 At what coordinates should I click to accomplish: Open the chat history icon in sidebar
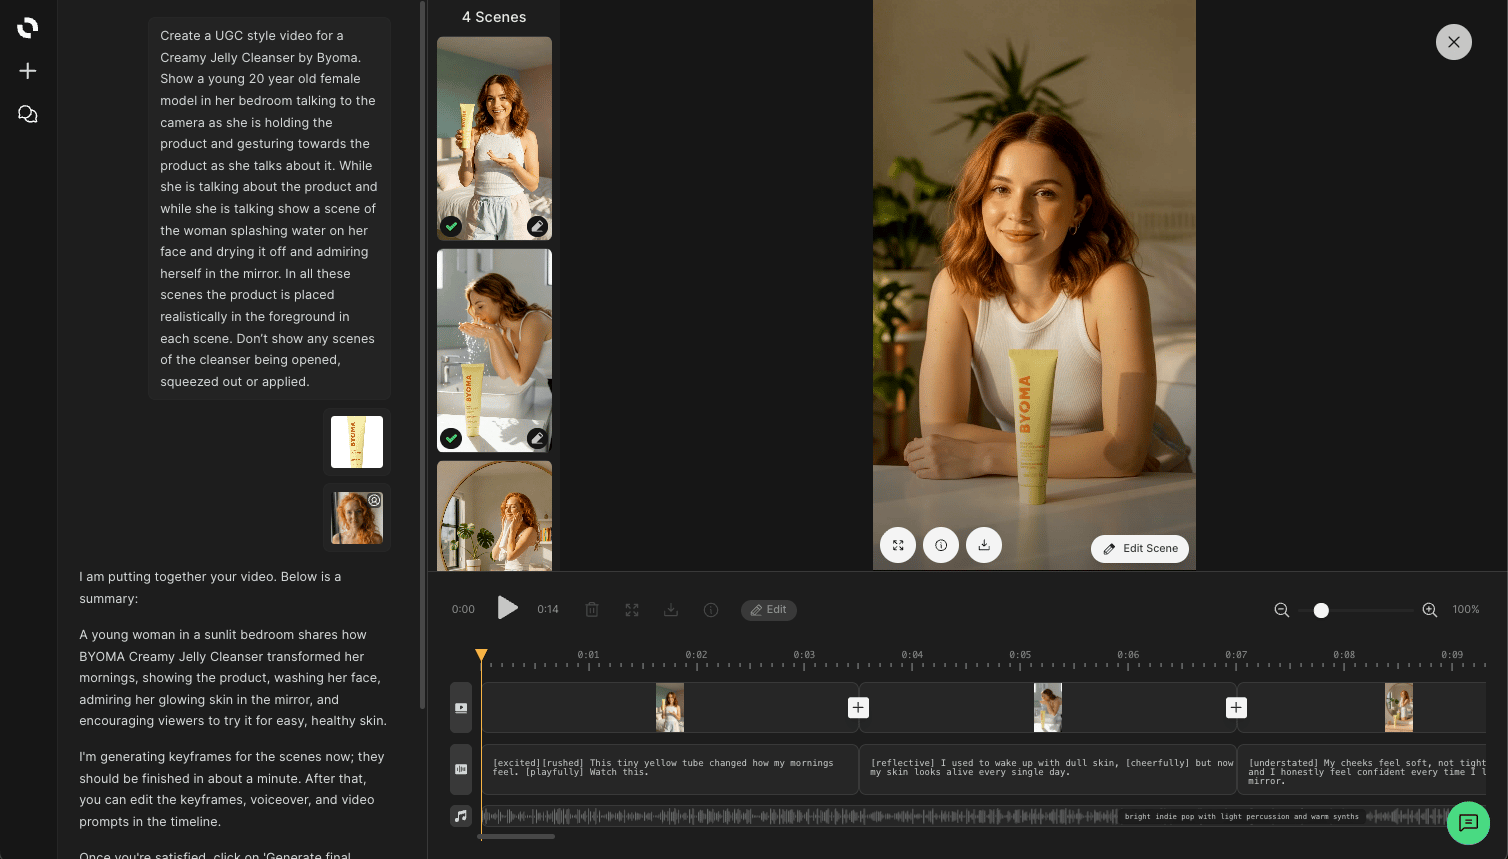[28, 115]
